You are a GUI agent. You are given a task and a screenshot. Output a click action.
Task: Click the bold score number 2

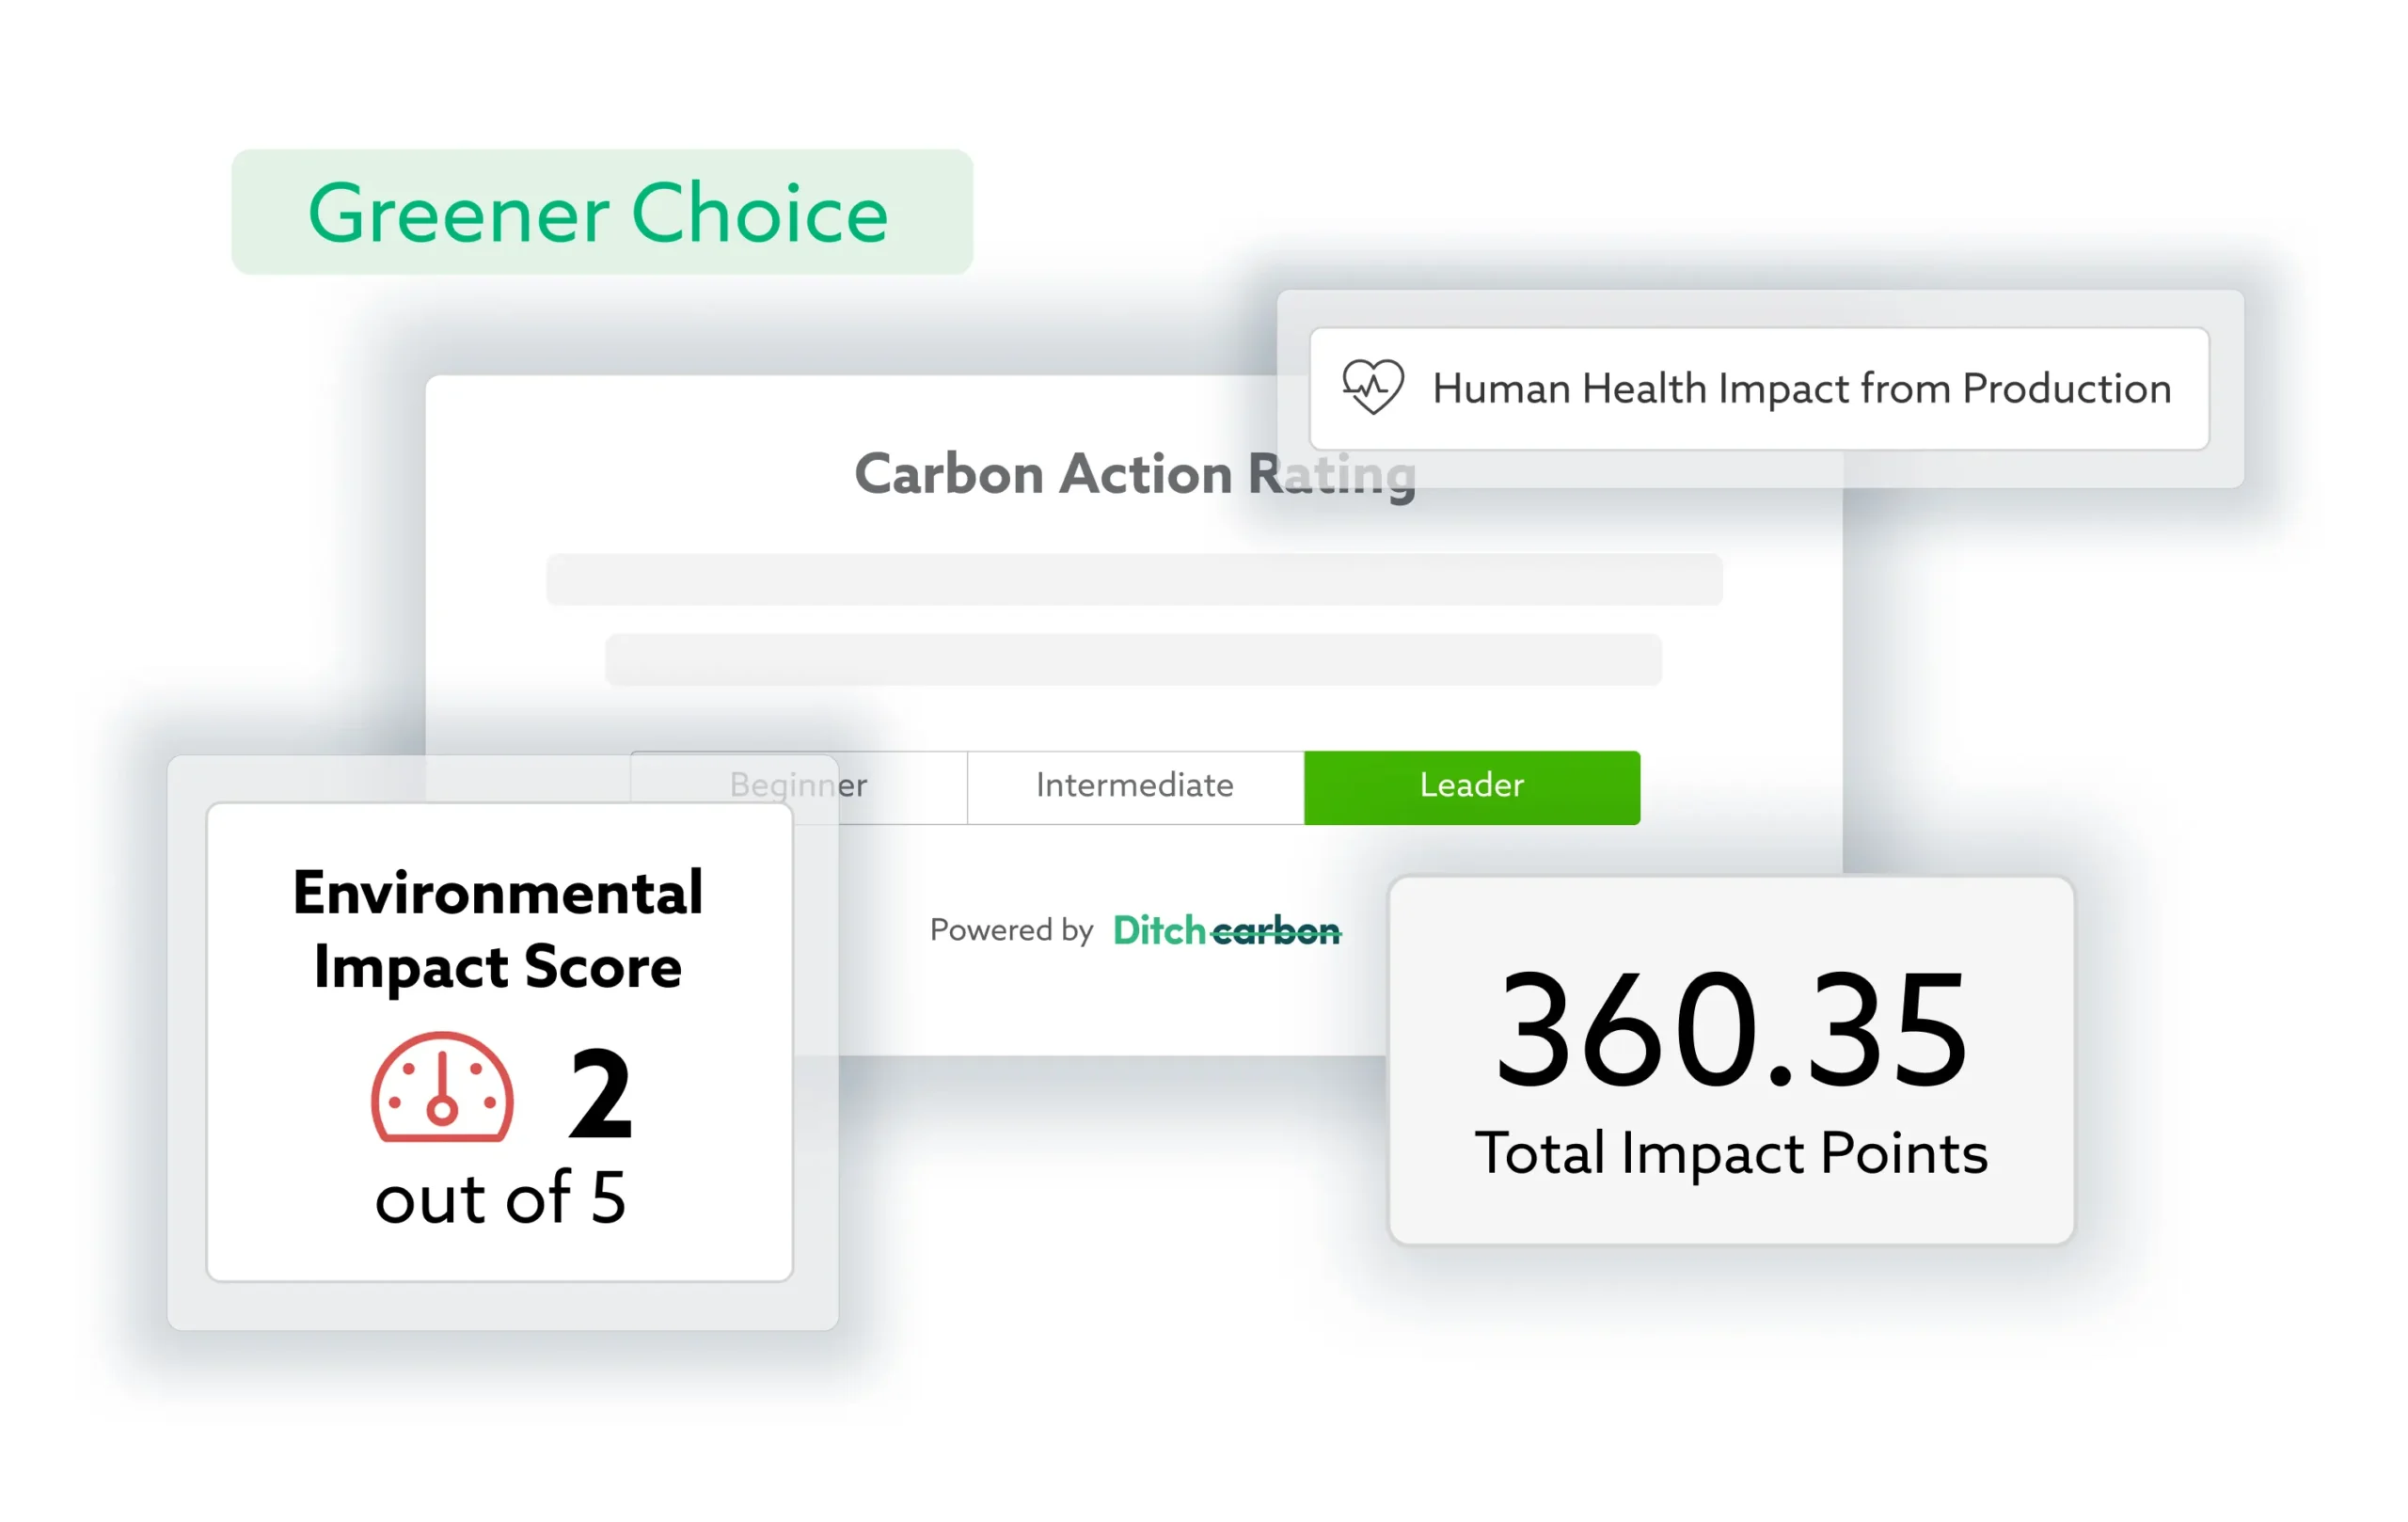click(x=600, y=1093)
